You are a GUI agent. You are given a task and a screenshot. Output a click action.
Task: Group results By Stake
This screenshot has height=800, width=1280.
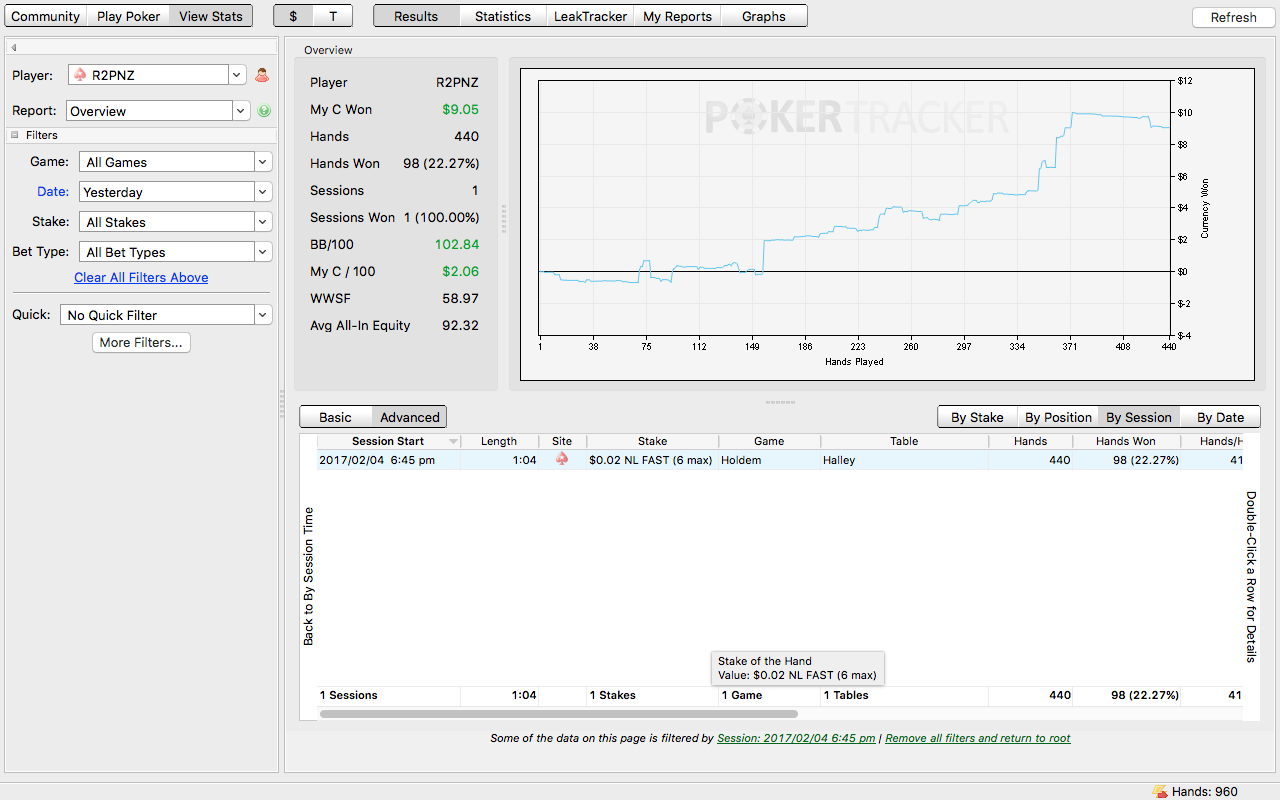[x=977, y=417]
